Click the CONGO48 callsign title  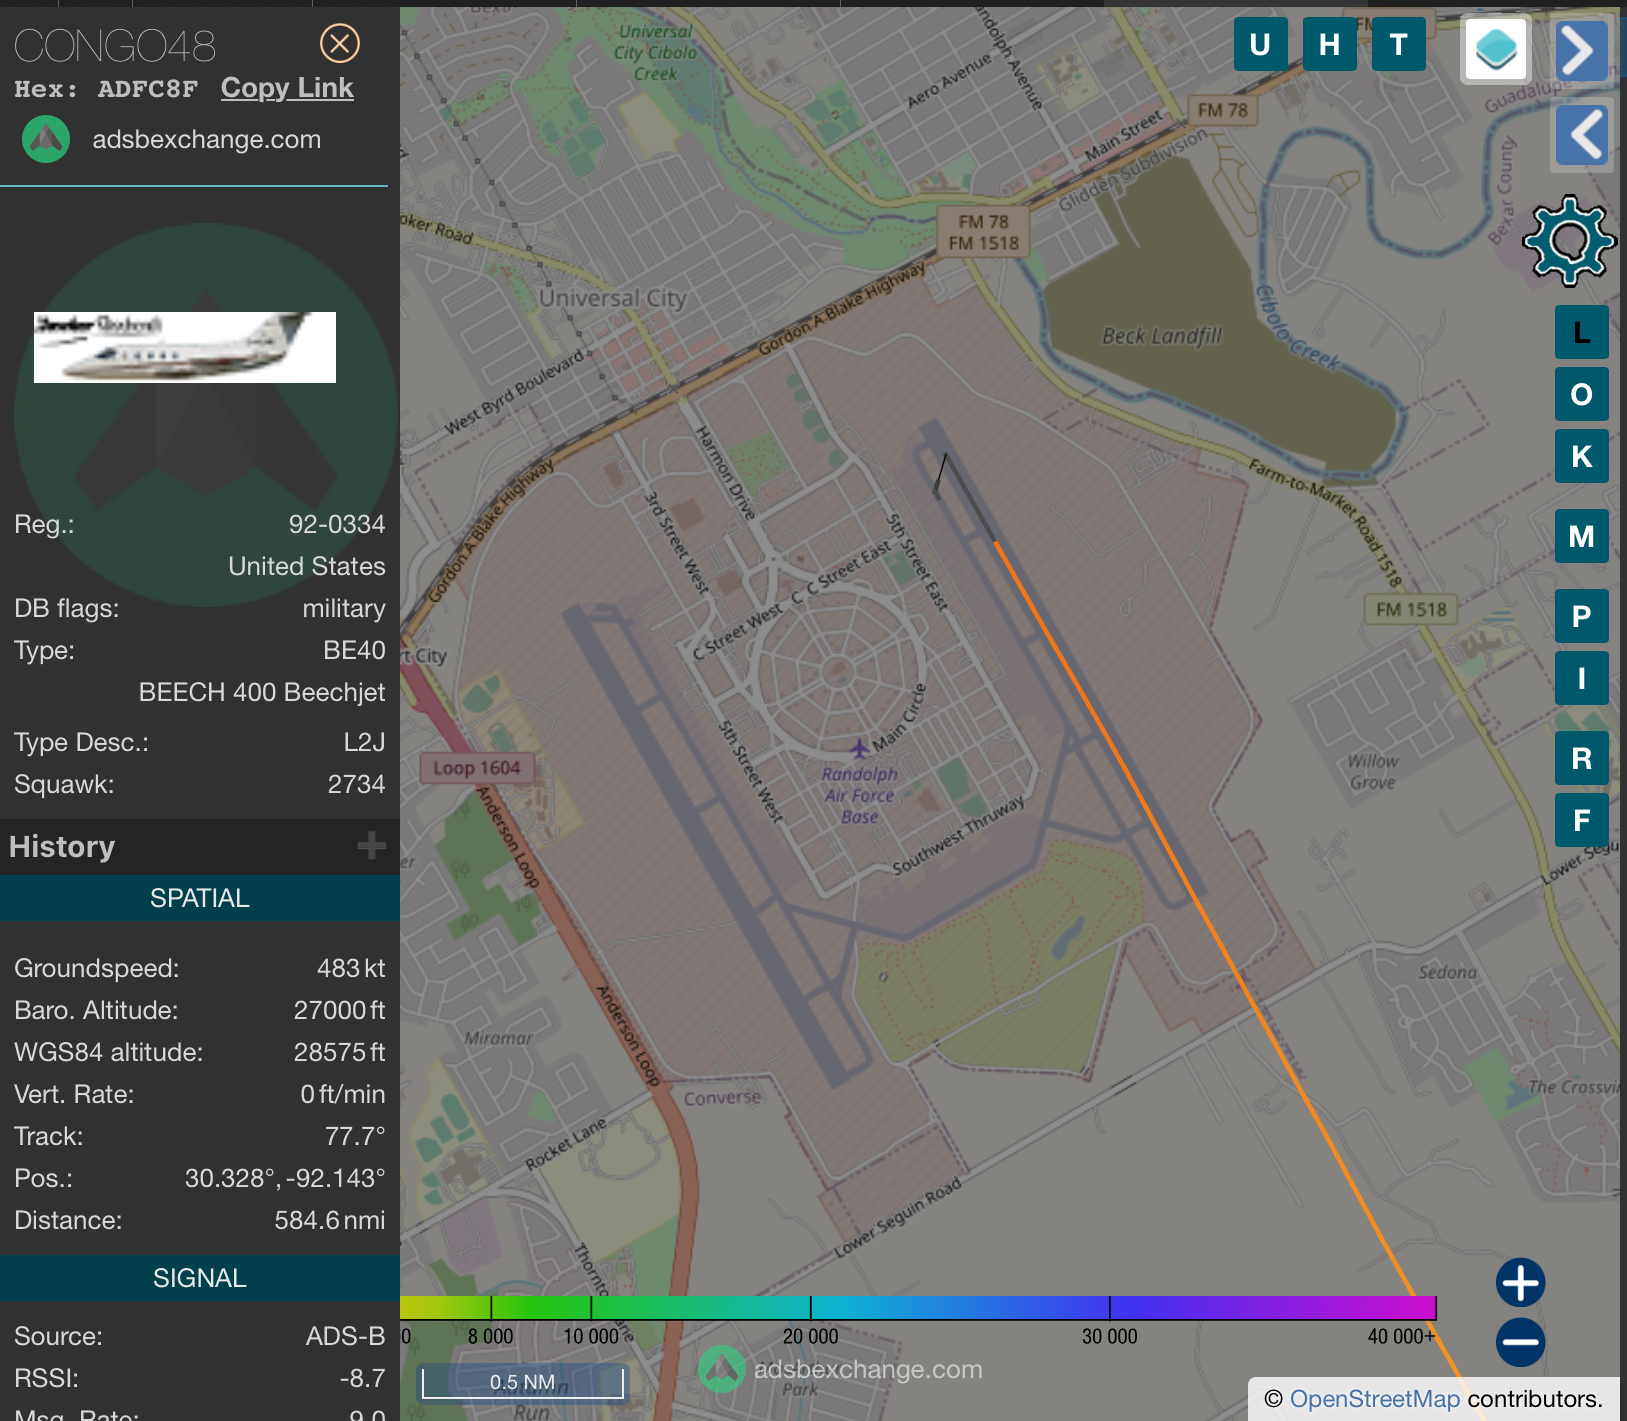(x=115, y=46)
